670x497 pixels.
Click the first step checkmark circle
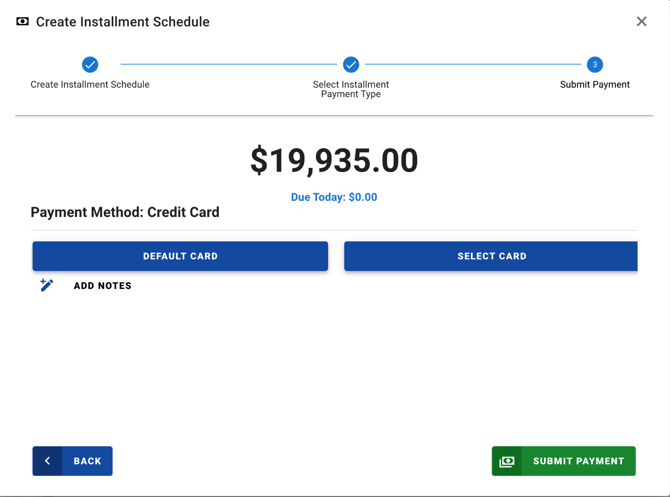(x=90, y=65)
